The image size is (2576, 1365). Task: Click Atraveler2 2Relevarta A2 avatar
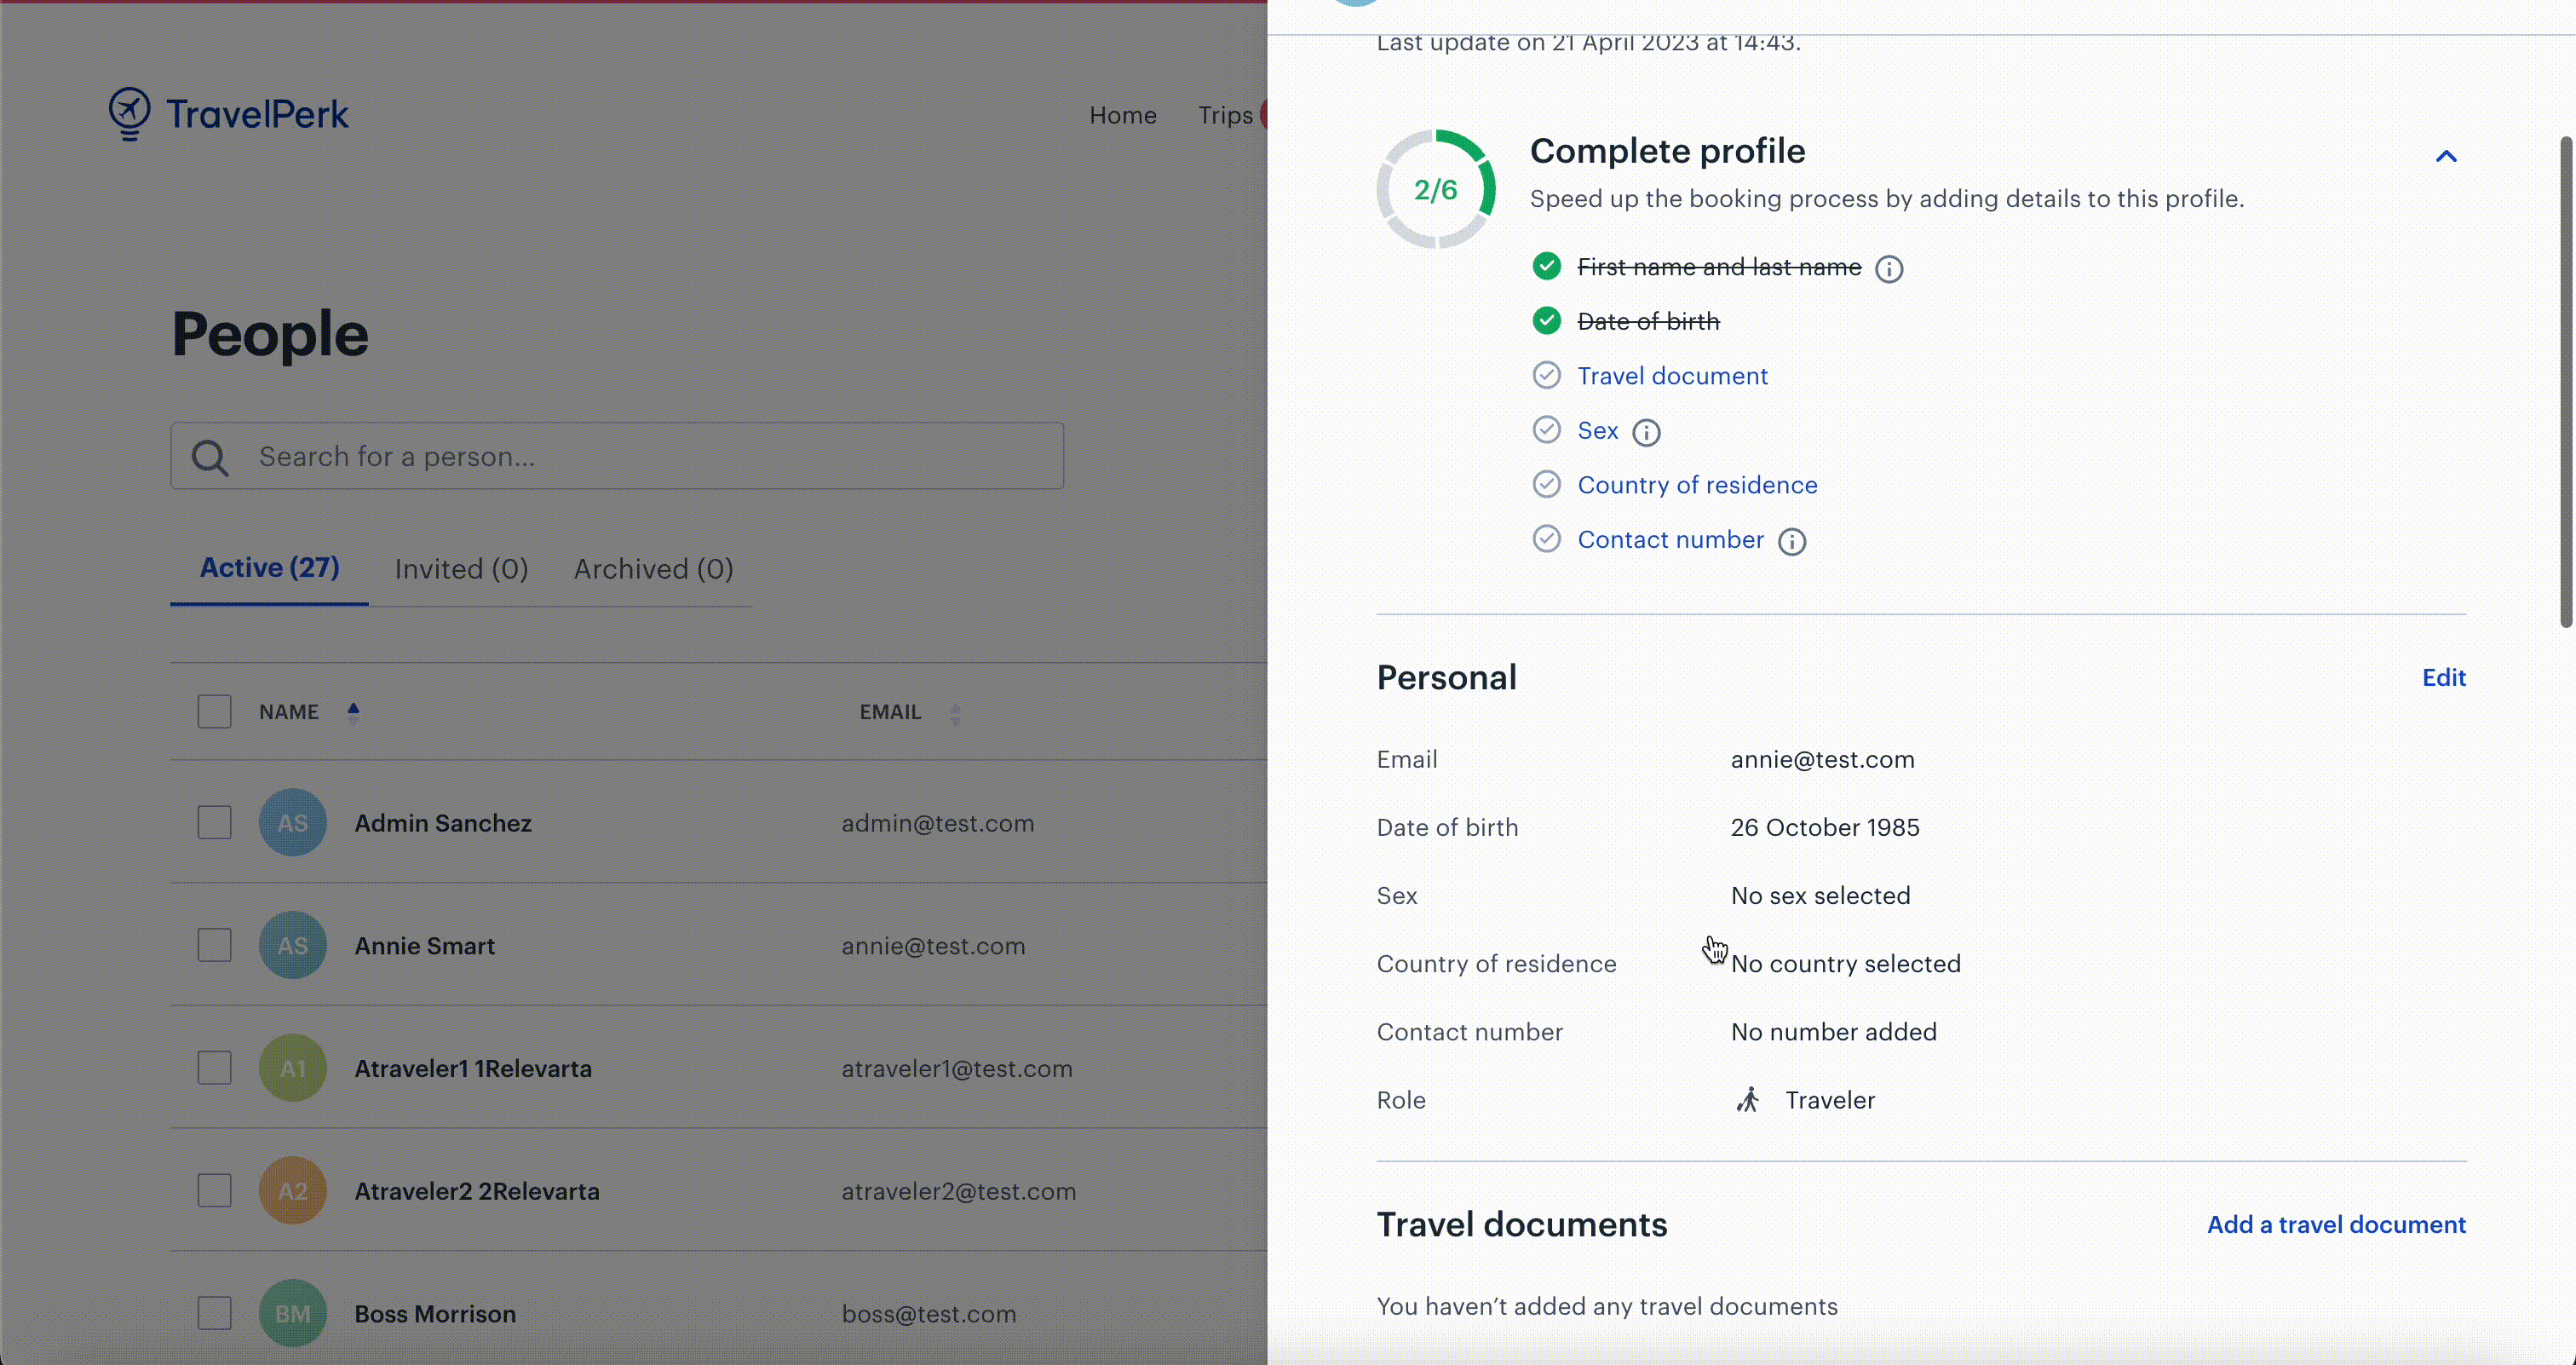tap(292, 1191)
